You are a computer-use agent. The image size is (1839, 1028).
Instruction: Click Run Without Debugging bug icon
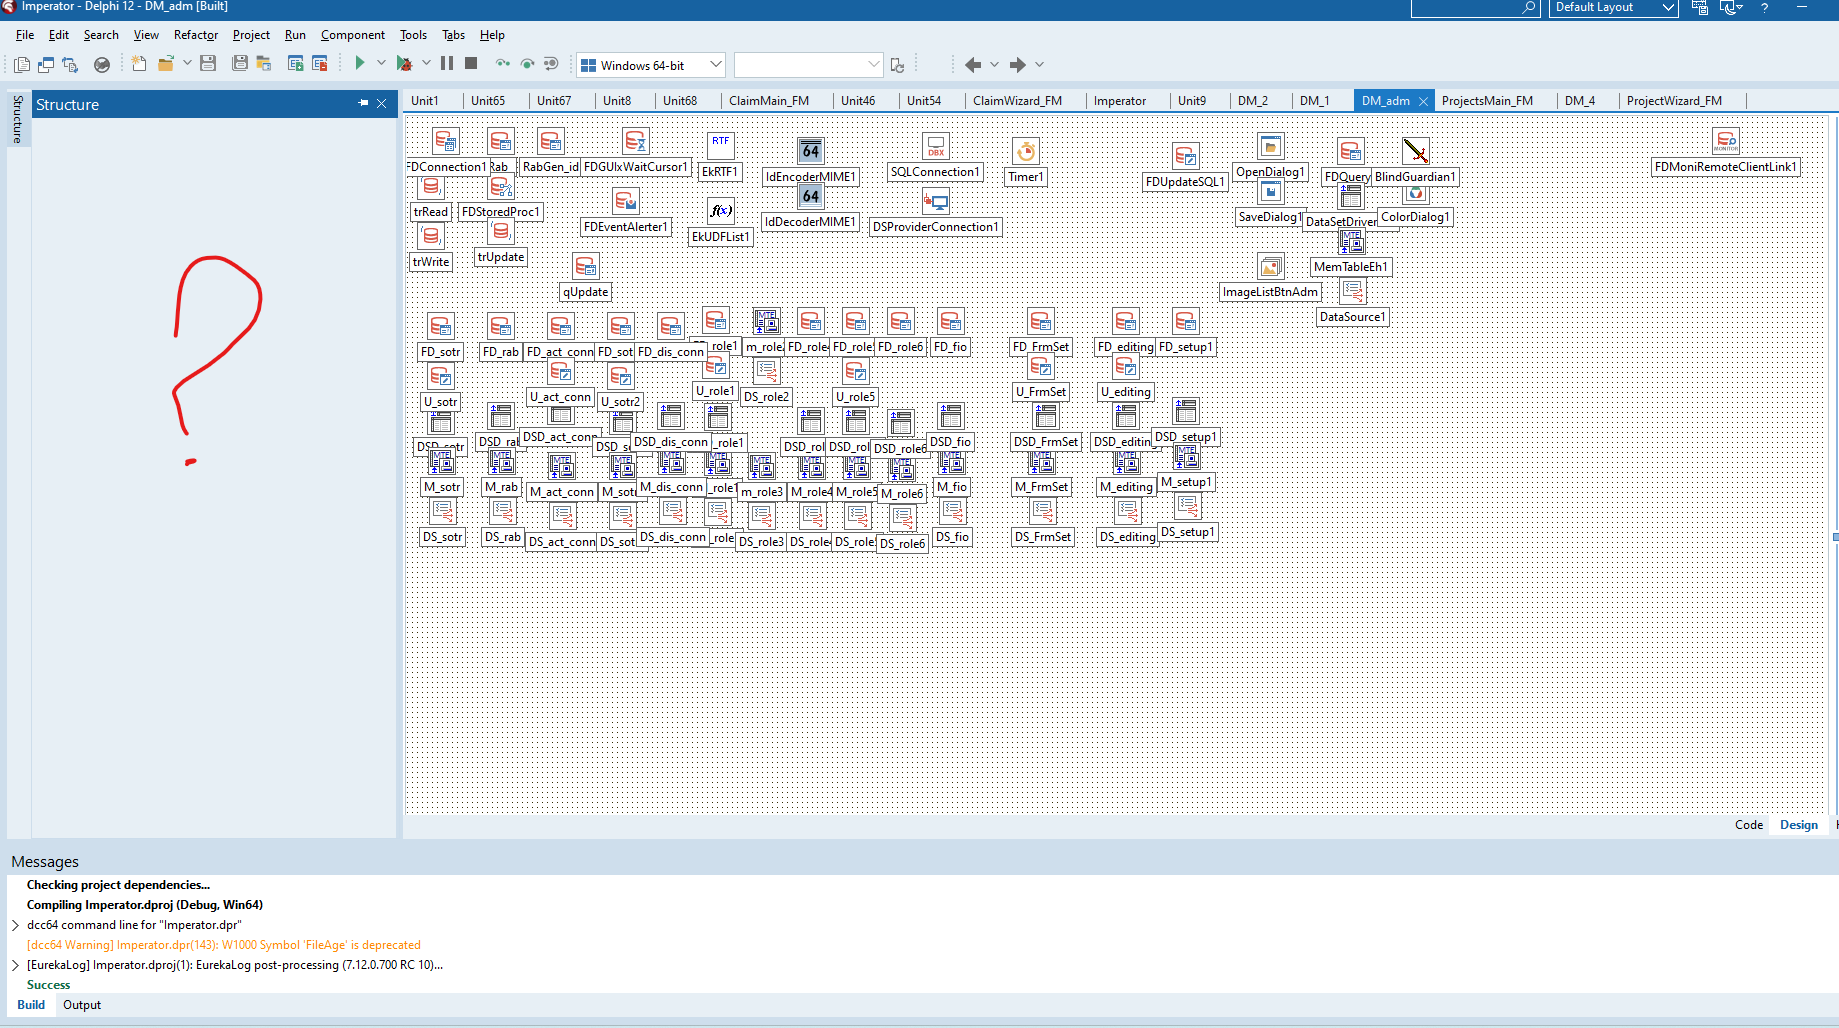pyautogui.click(x=404, y=64)
